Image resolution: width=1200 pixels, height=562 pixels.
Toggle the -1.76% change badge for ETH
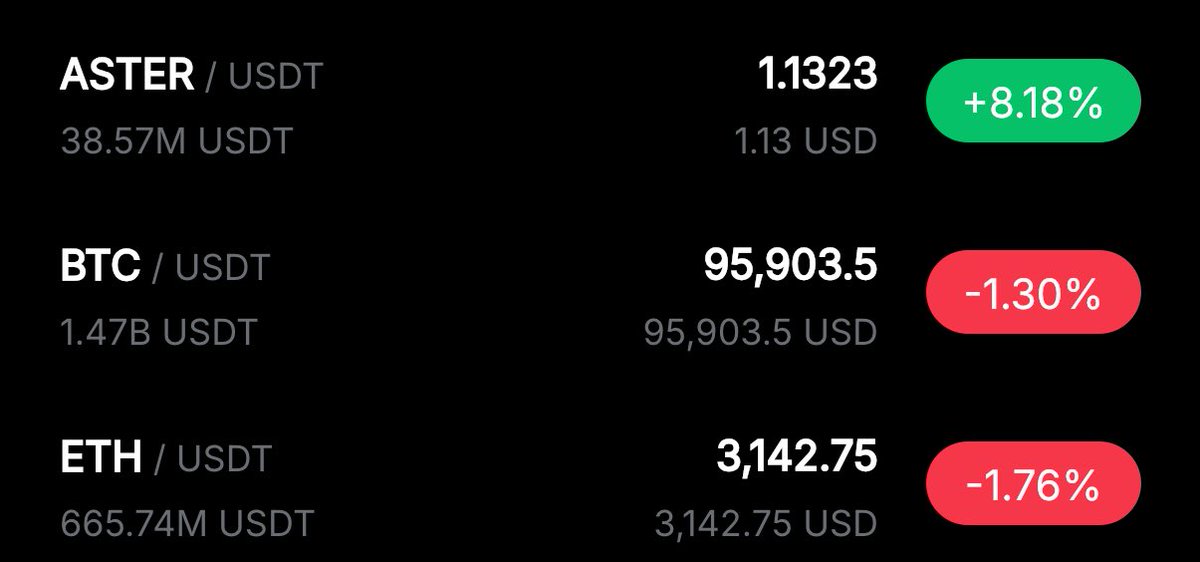tap(1033, 484)
